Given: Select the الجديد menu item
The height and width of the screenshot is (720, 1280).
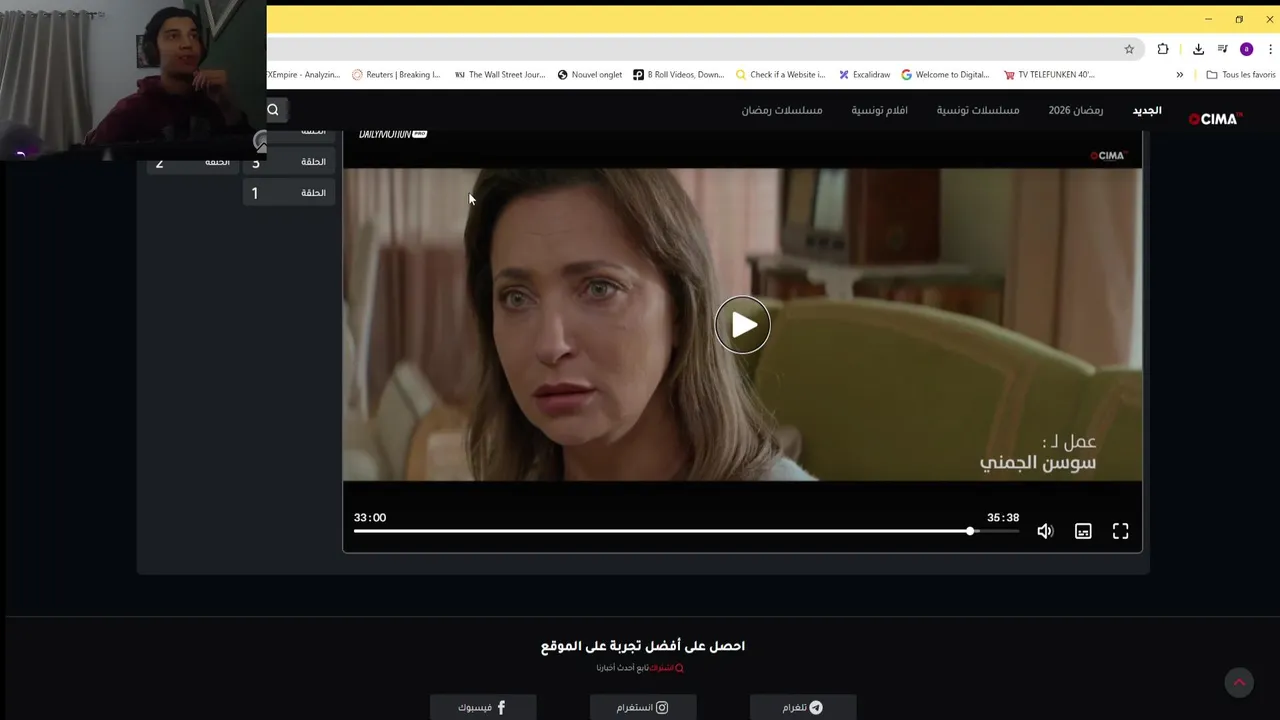Looking at the screenshot, I should tap(1147, 110).
